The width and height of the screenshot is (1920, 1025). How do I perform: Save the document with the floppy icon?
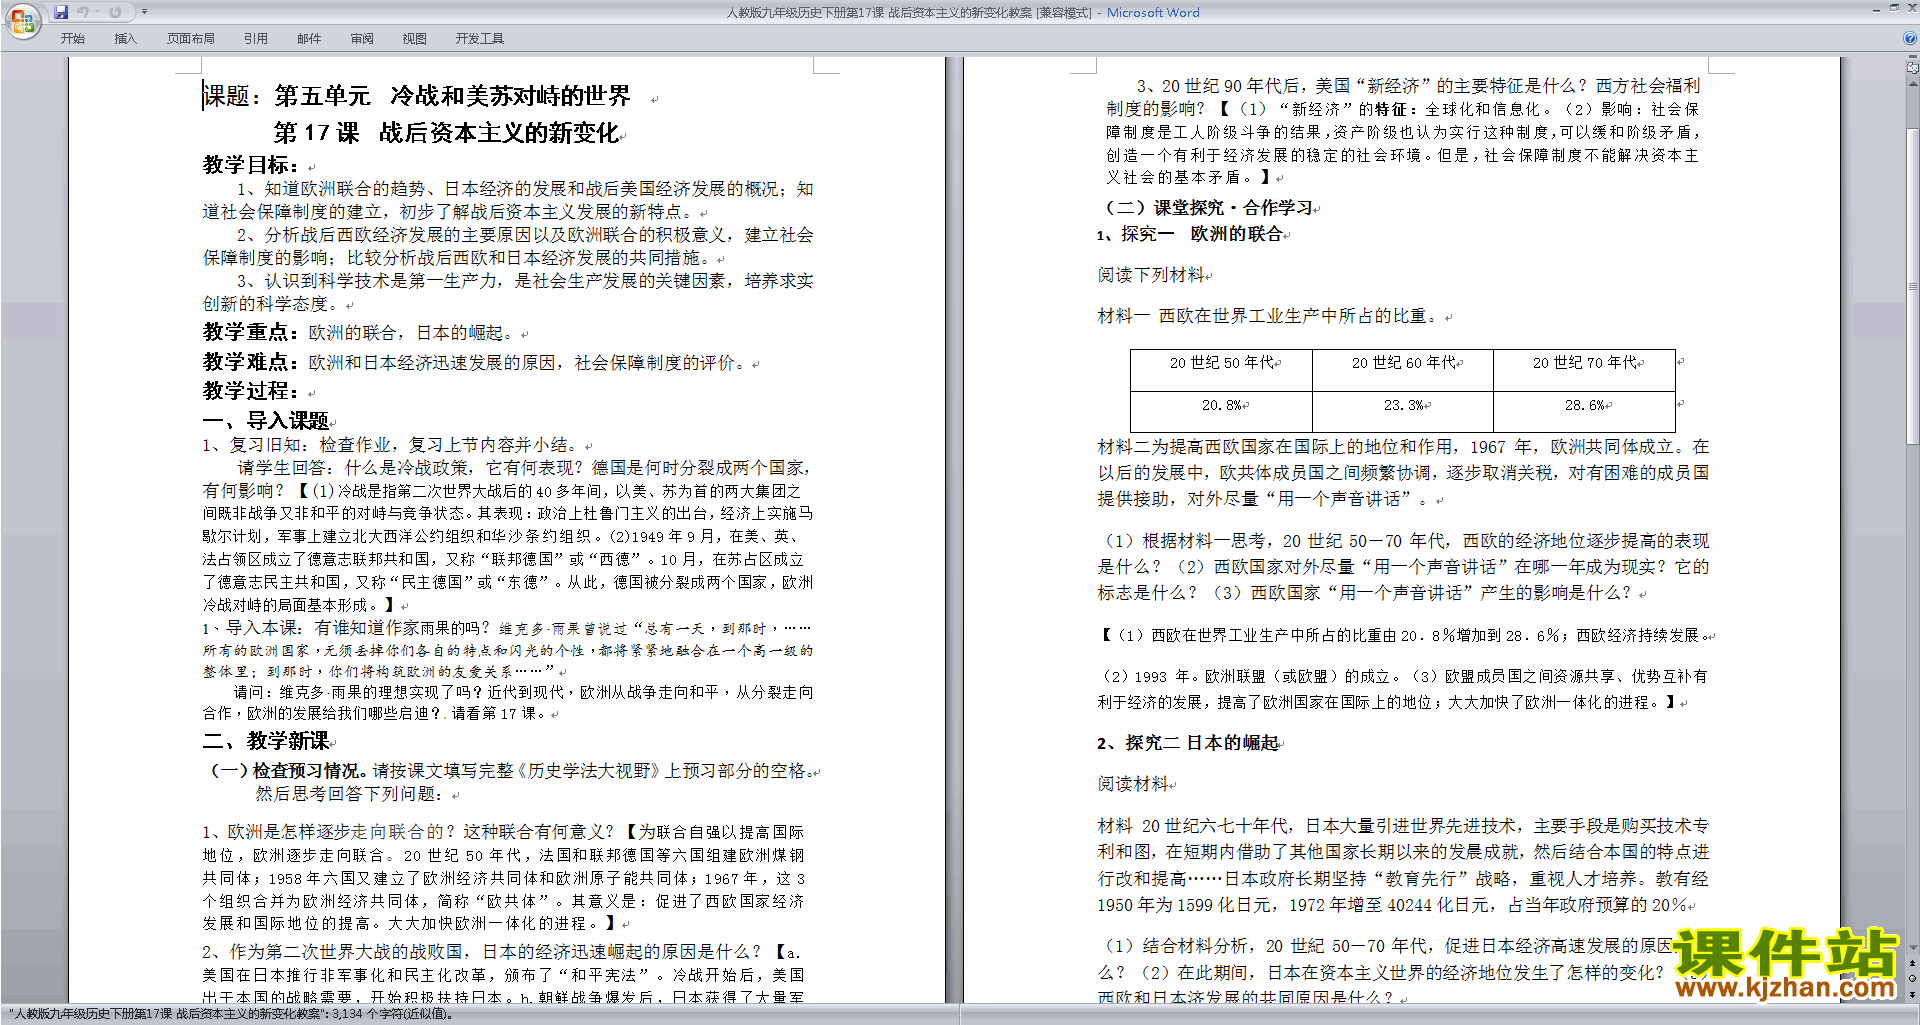coord(61,12)
